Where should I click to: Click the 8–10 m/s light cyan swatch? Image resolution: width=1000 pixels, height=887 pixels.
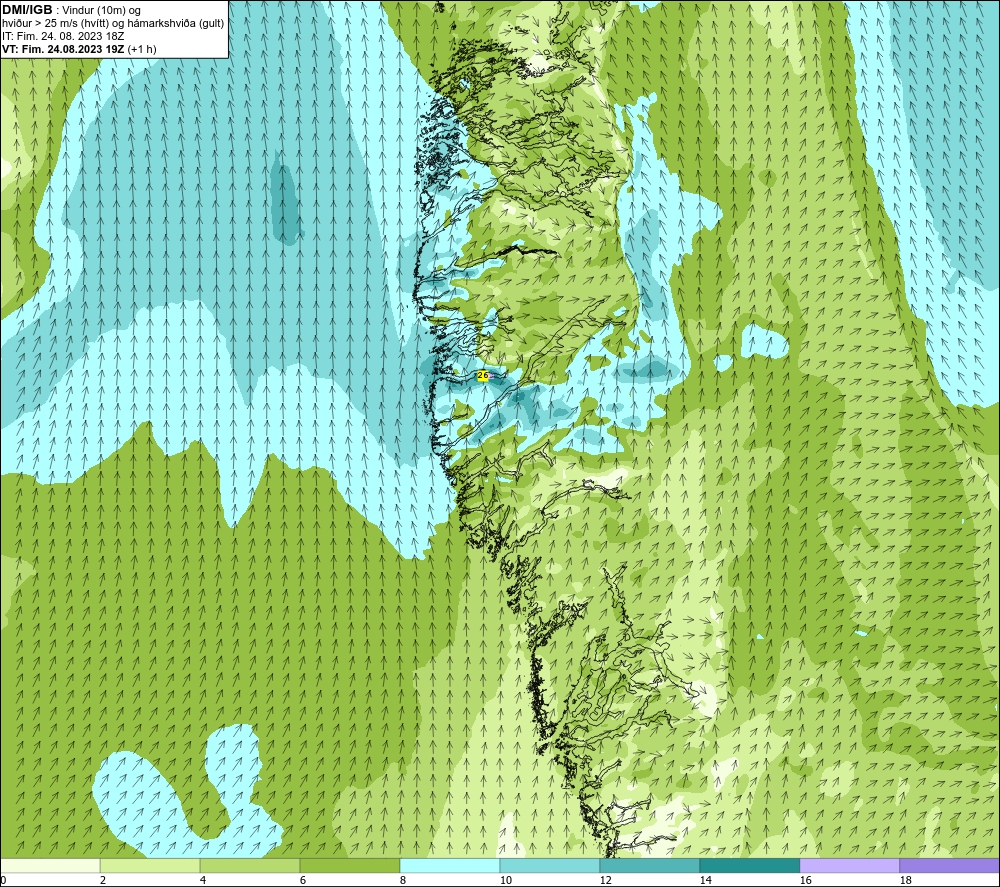coord(450,865)
